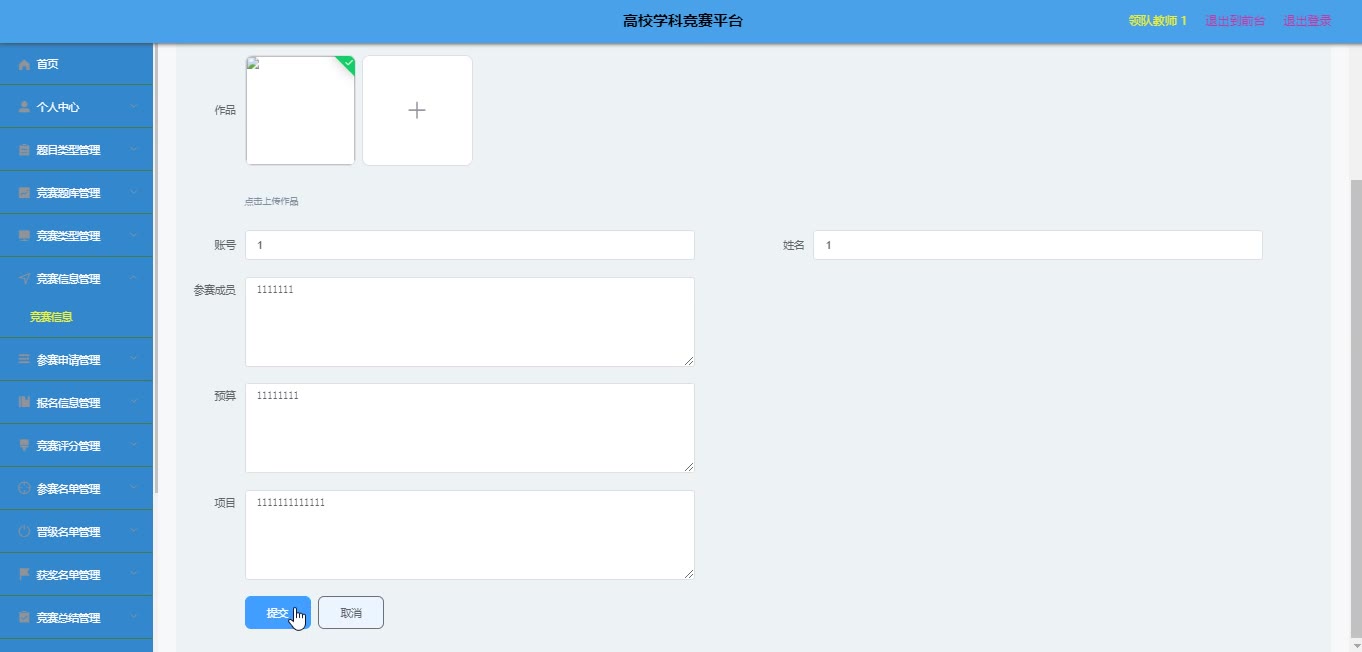Click the uploaded 作品 thumbnail
1362x652 pixels.
300,111
